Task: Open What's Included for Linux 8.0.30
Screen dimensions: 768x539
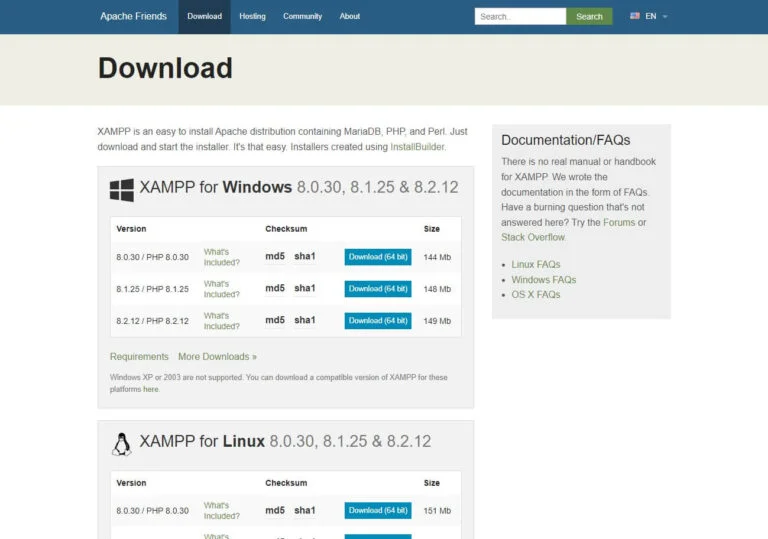Action: coord(221,511)
